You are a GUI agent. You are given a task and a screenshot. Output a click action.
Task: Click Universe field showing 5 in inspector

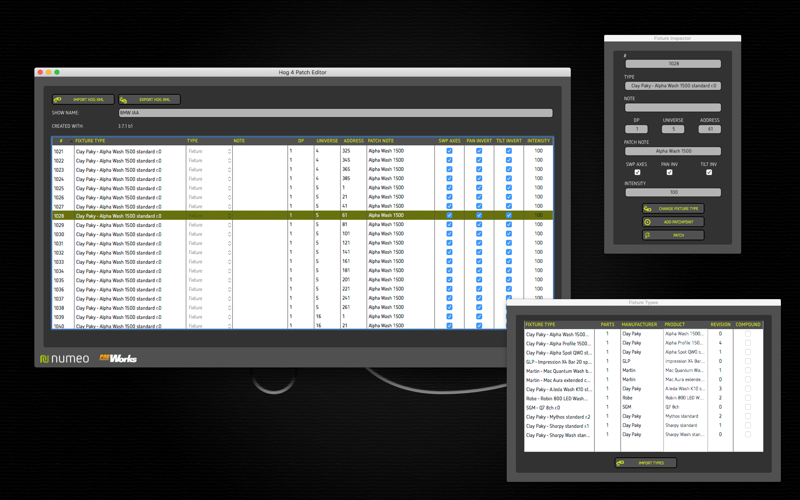(673, 129)
